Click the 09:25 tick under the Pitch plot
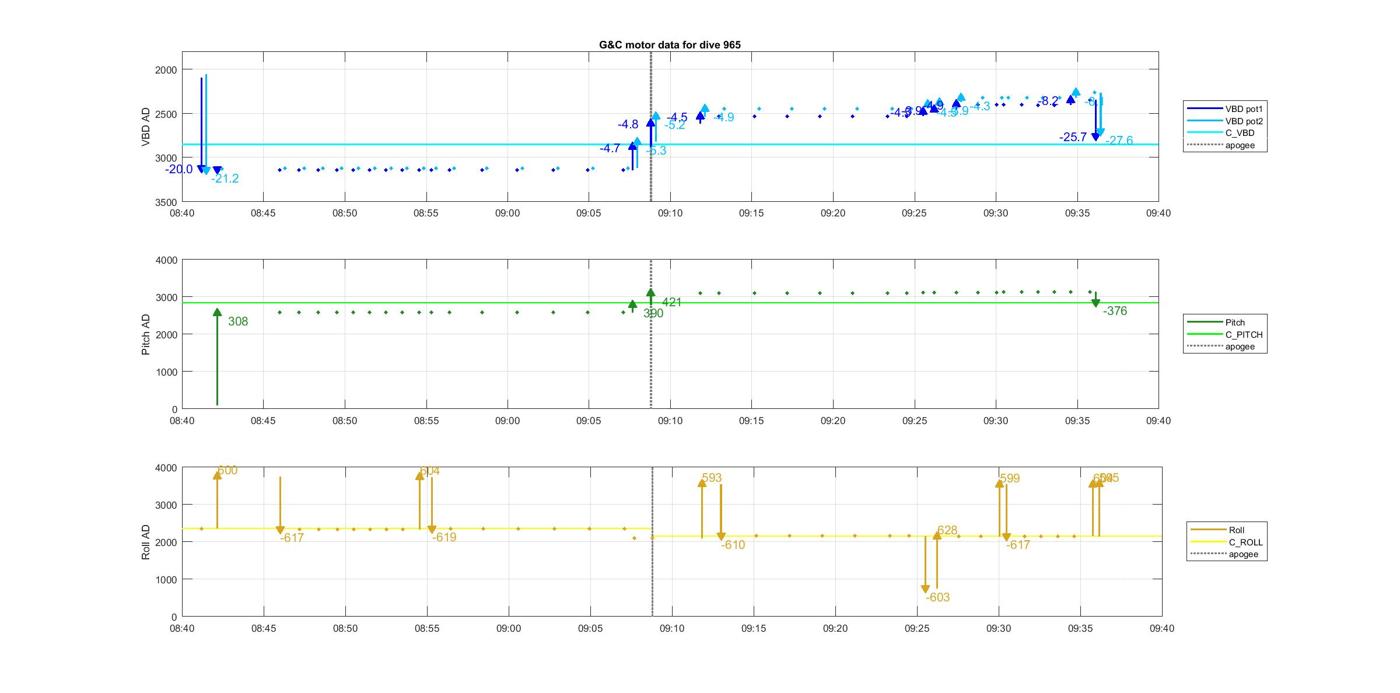The image size is (1400, 693). [914, 420]
